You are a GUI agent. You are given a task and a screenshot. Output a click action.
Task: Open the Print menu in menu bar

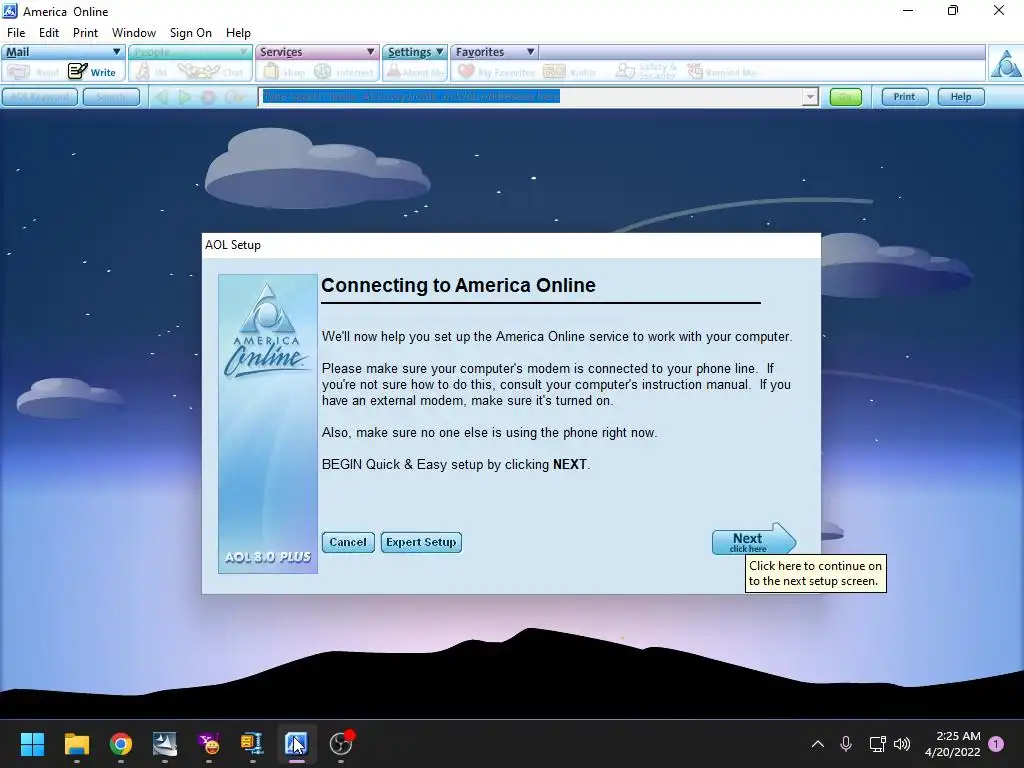click(85, 33)
